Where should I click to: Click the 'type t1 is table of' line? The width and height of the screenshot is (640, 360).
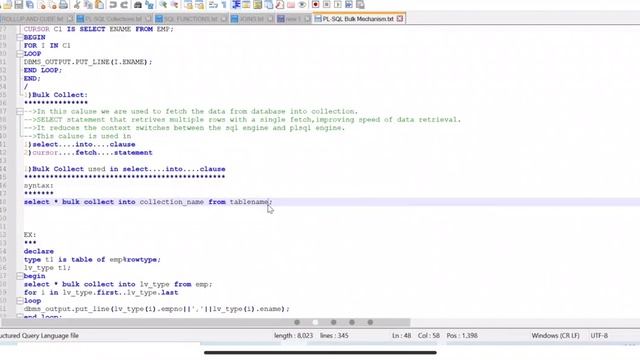[x=92, y=260]
